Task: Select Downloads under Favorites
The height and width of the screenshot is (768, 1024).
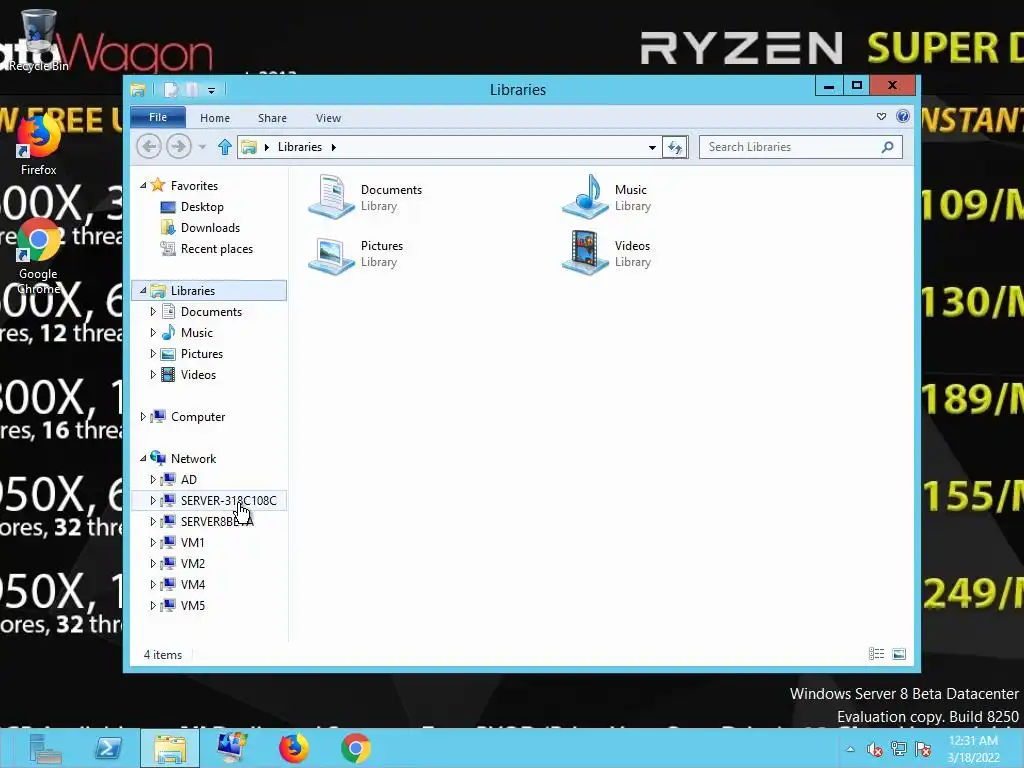Action: 210,228
